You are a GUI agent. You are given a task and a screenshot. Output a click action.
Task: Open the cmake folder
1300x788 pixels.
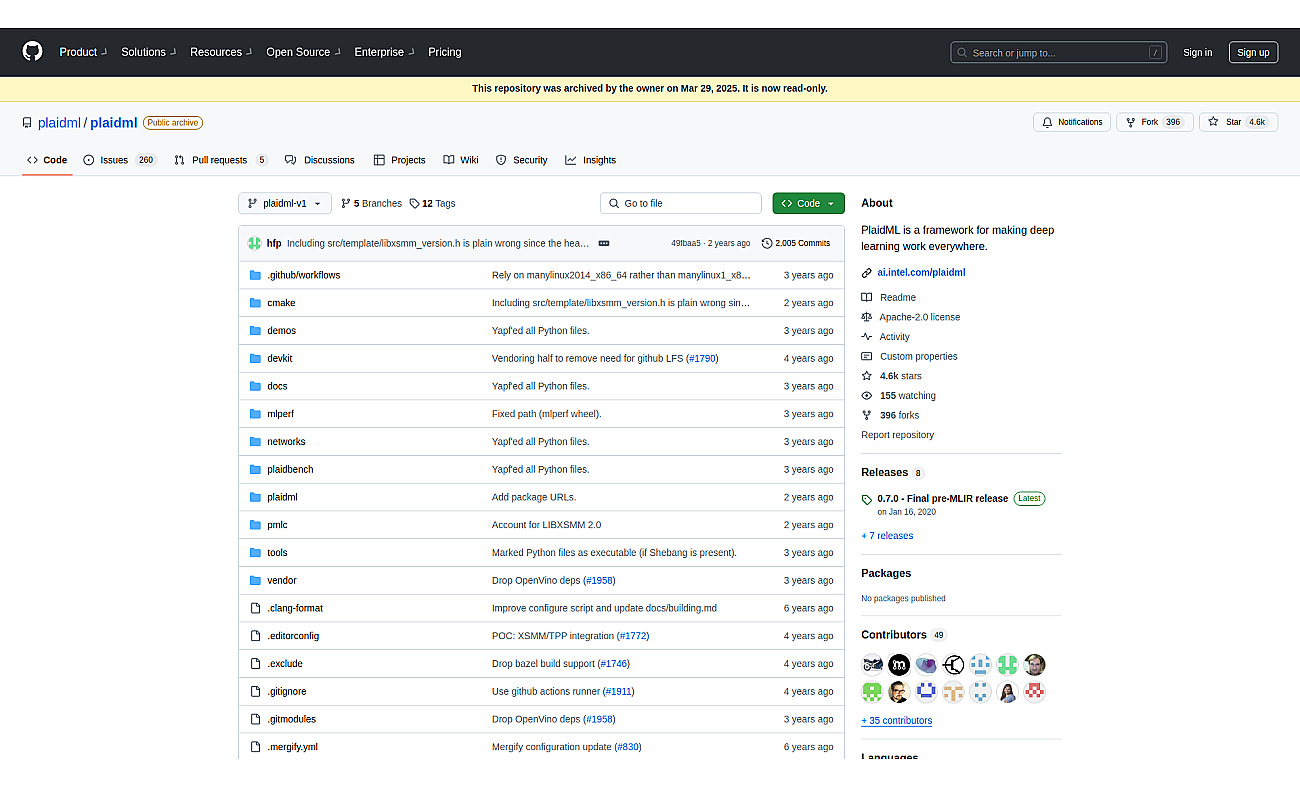(281, 303)
